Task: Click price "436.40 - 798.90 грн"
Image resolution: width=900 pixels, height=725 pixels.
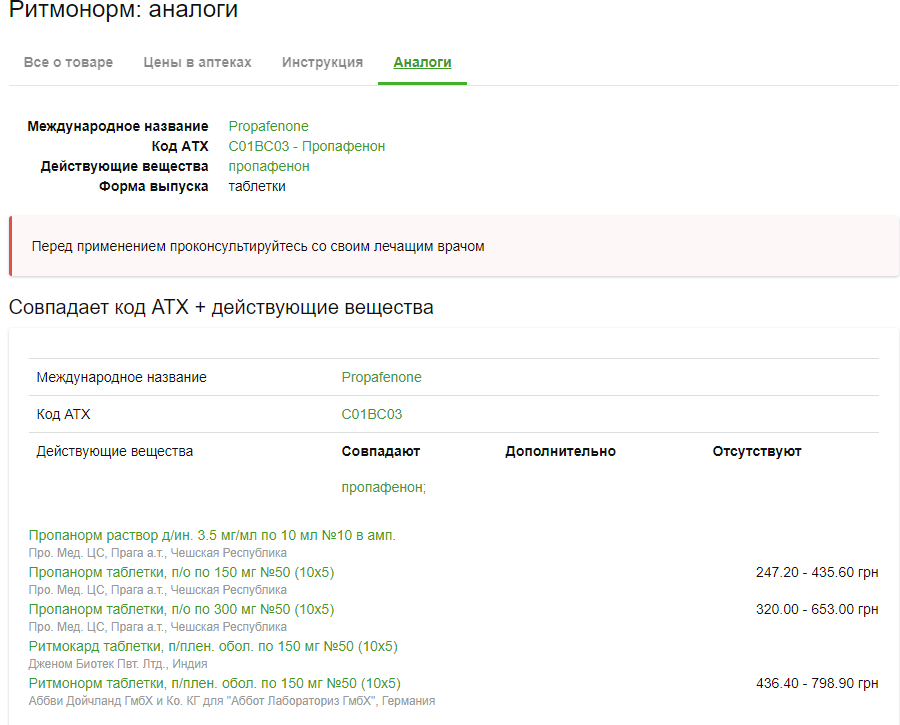Action: 817,683
